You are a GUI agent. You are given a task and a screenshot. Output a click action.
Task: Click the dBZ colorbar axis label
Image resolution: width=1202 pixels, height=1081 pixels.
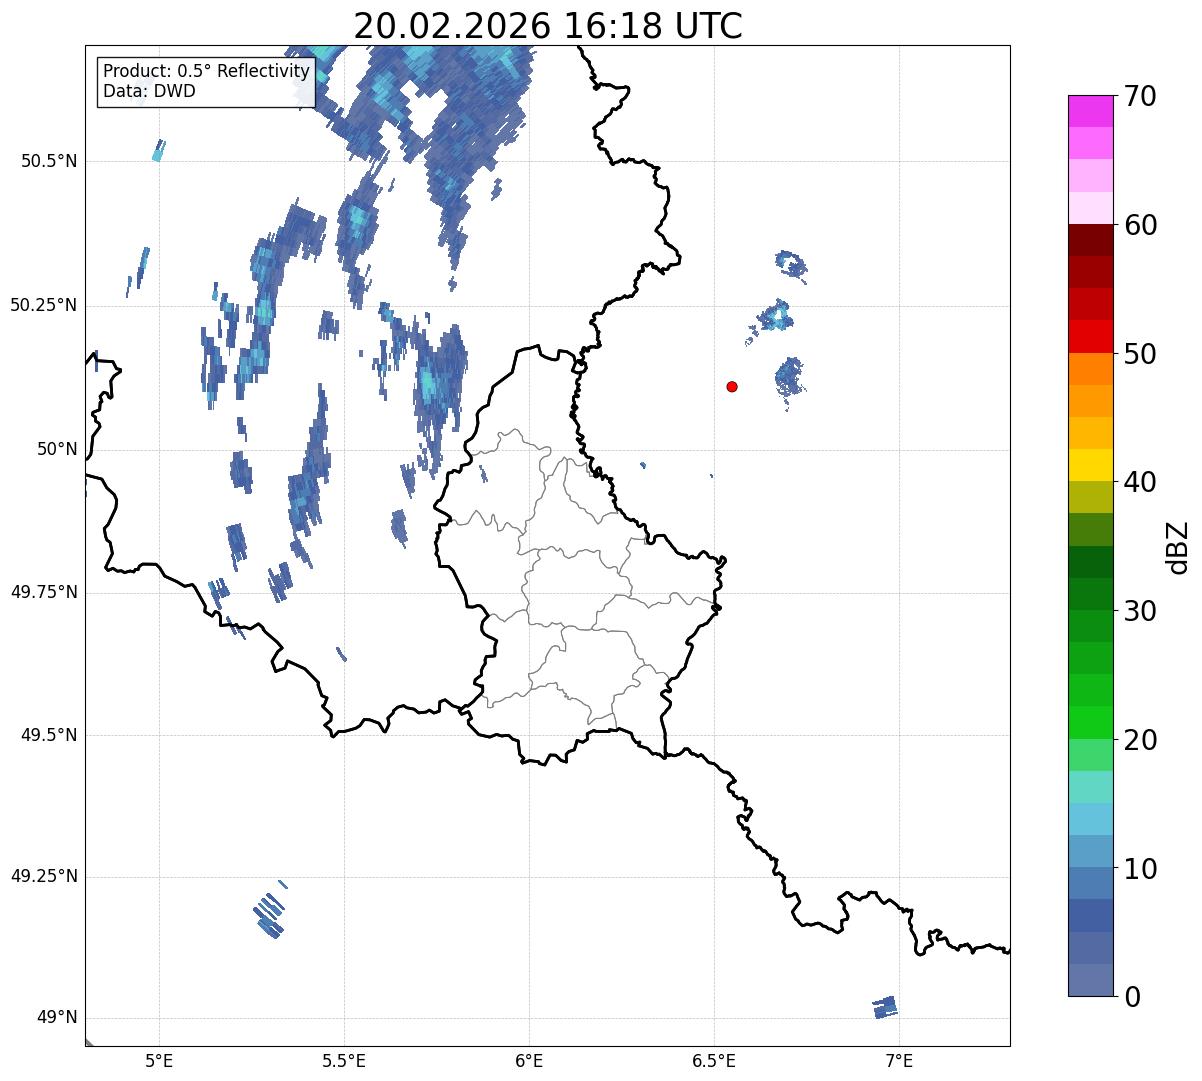tap(1178, 546)
